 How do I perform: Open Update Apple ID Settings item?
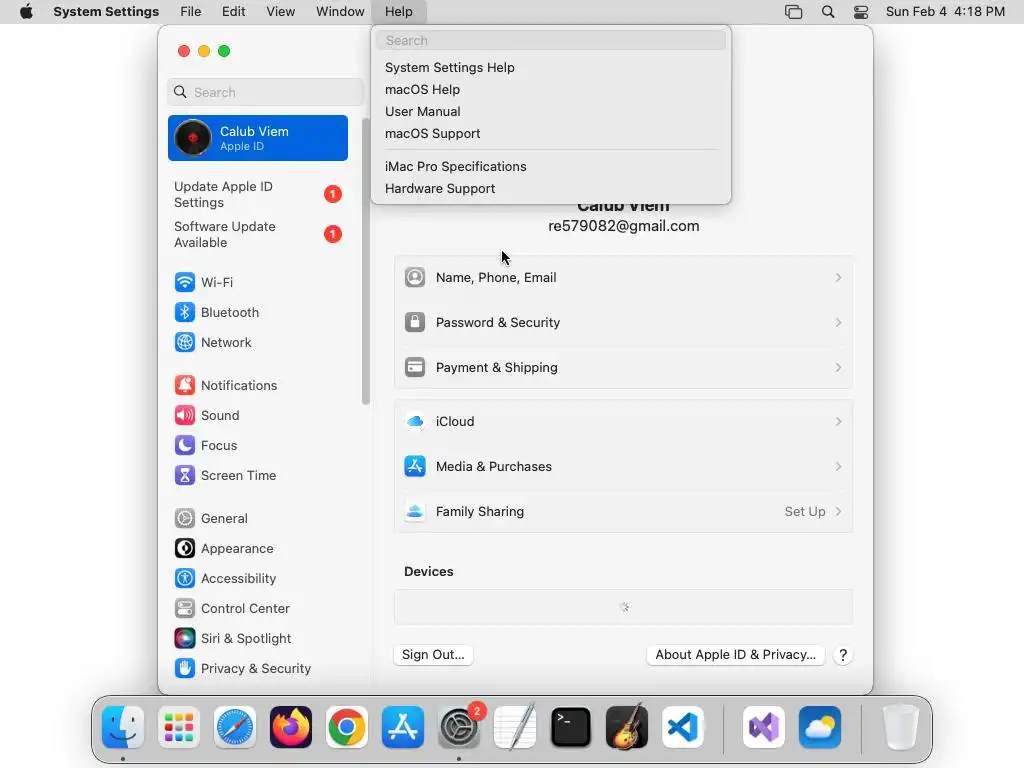point(258,195)
